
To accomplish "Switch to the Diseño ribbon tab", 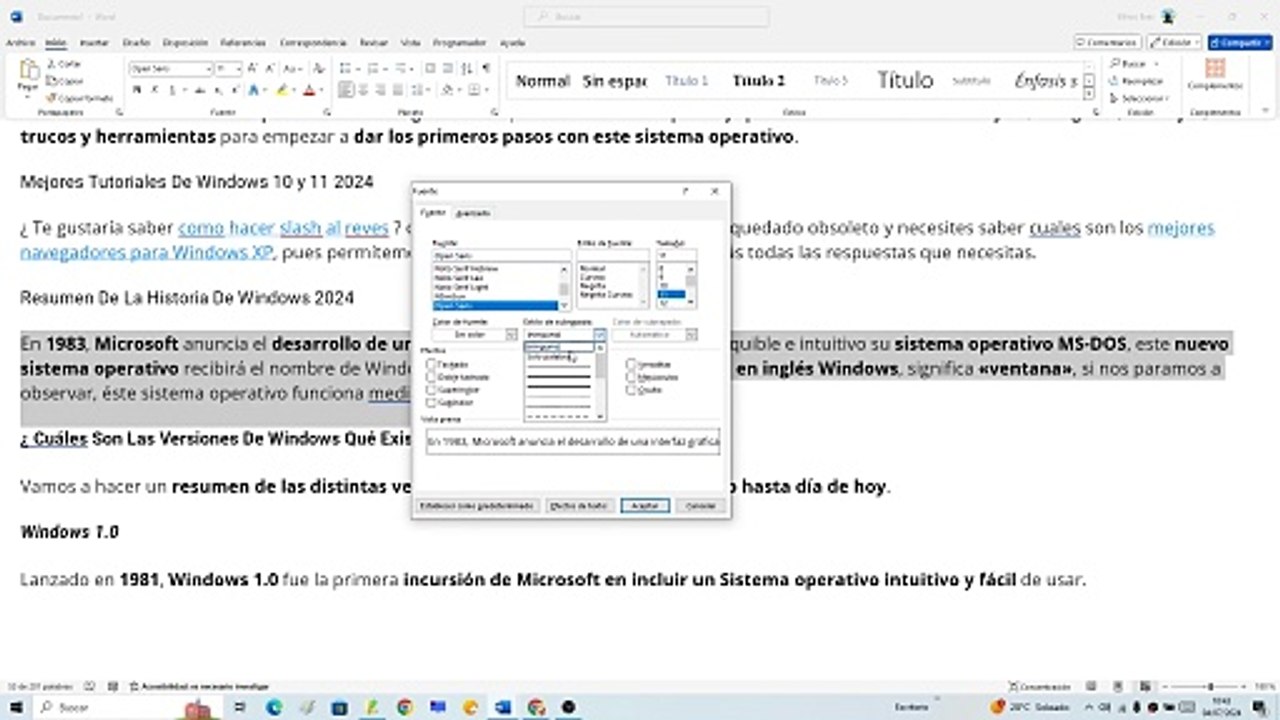I will pyautogui.click(x=136, y=43).
